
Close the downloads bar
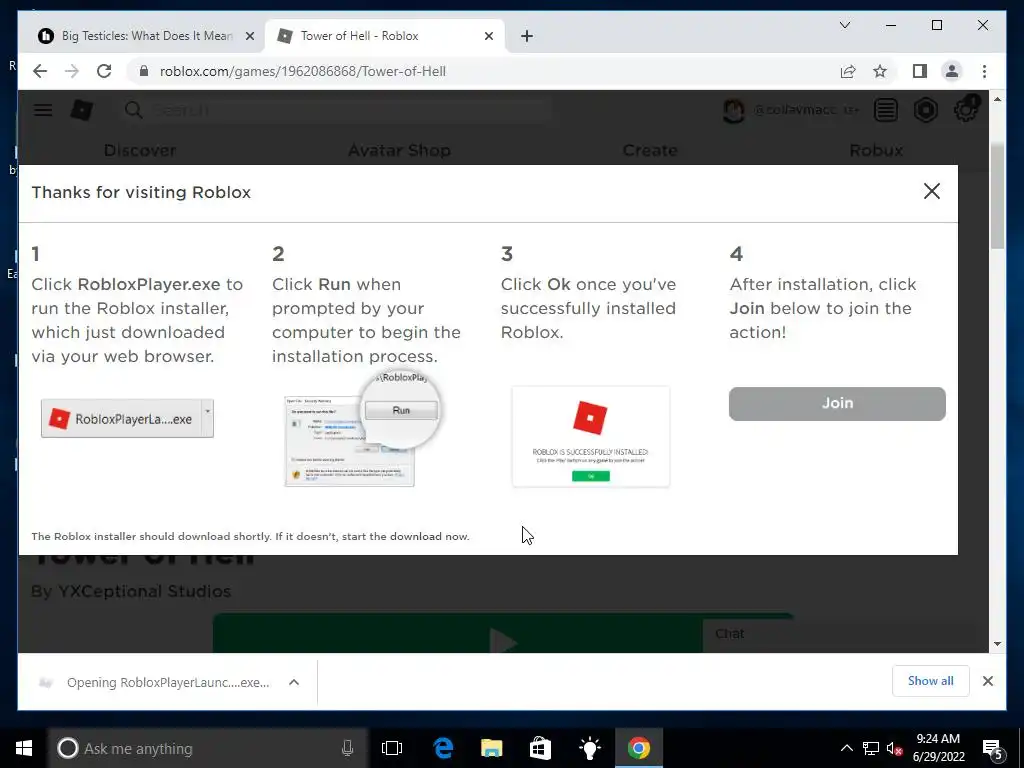987,681
